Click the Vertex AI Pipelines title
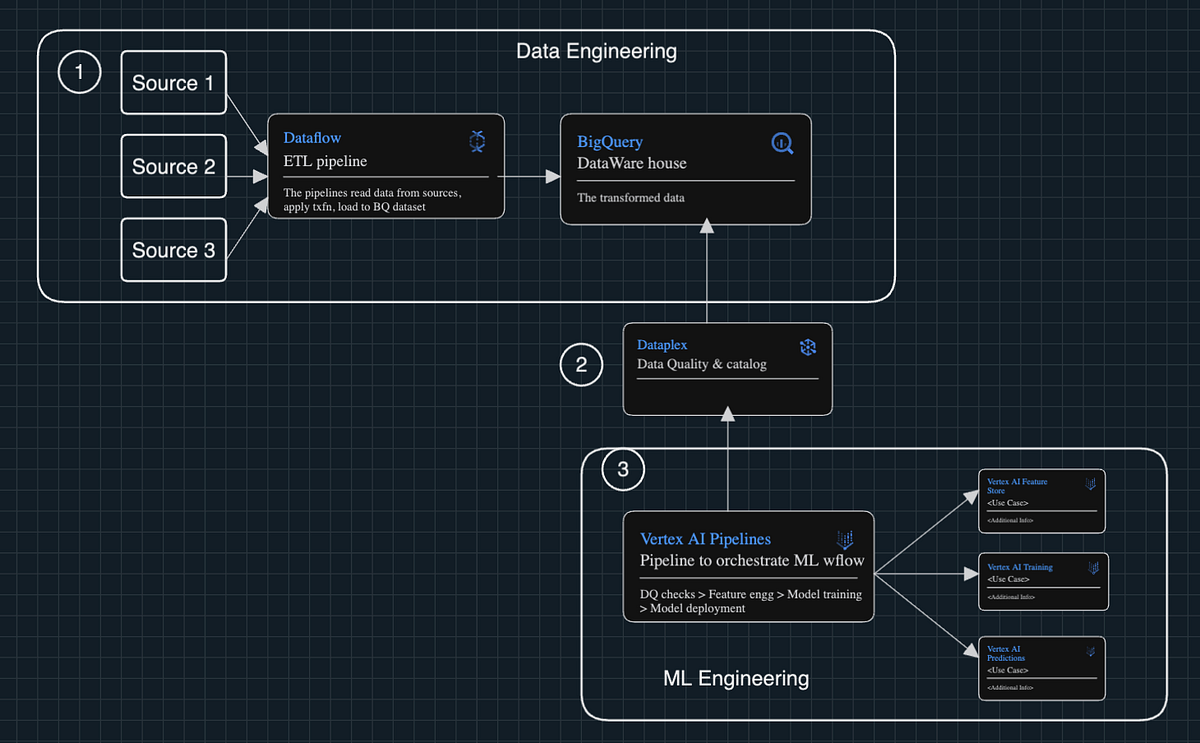The height and width of the screenshot is (743, 1200). pos(705,538)
